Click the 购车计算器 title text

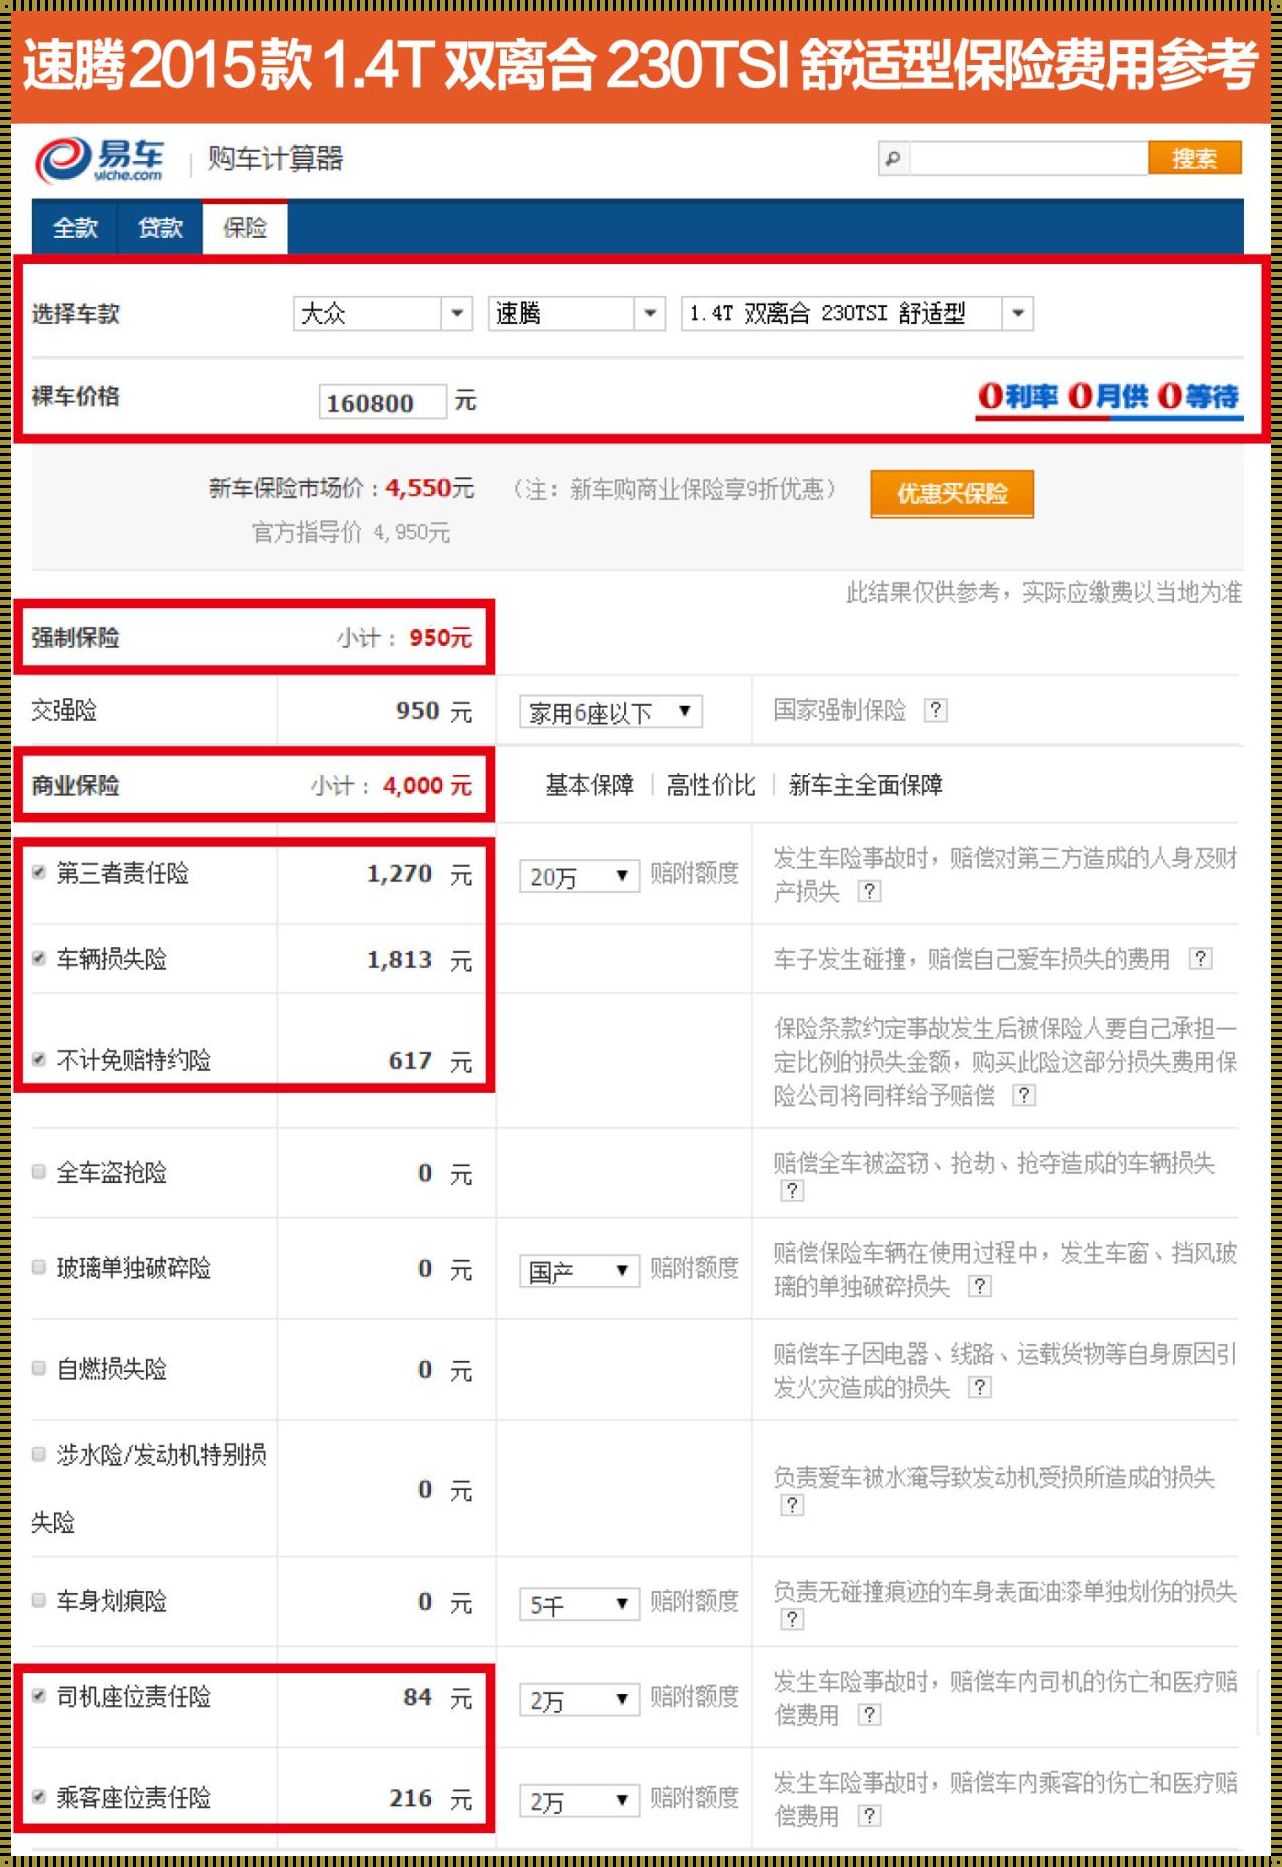(x=276, y=159)
